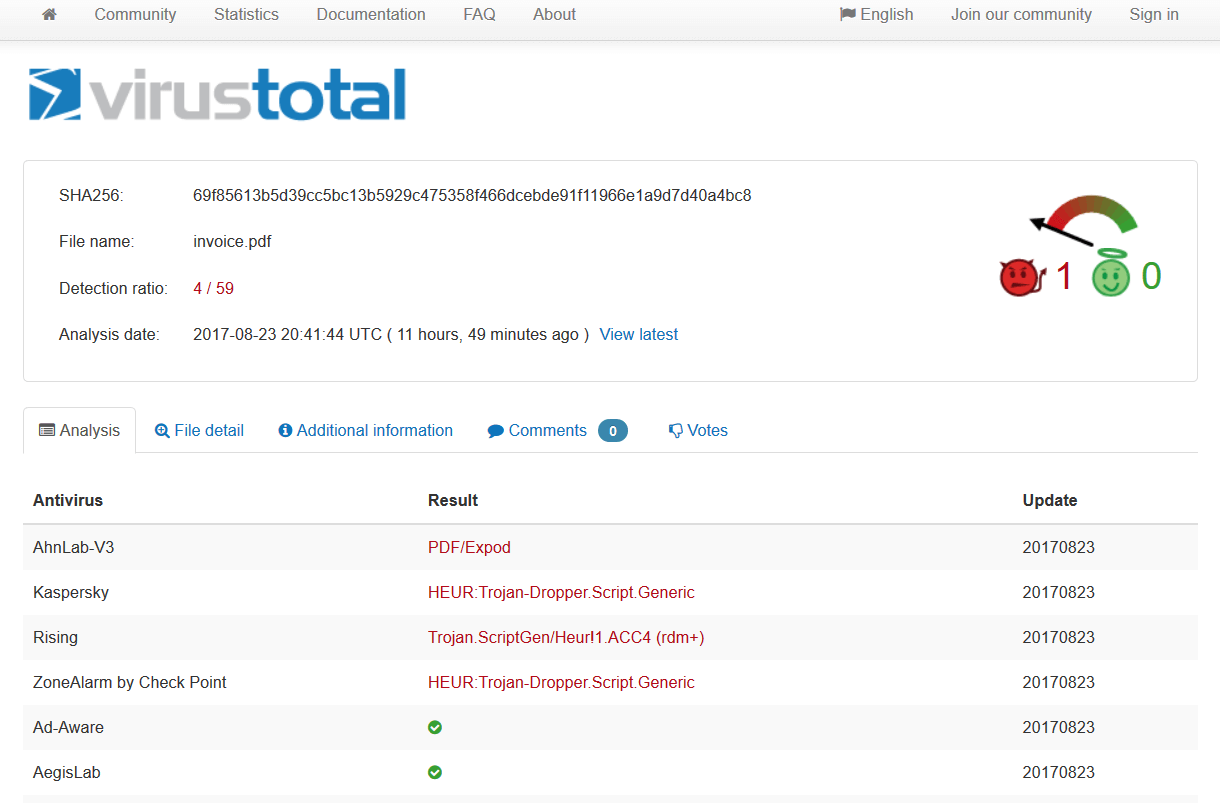This screenshot has height=803, width=1220.
Task: Select the Analysis tab
Action: click(79, 431)
